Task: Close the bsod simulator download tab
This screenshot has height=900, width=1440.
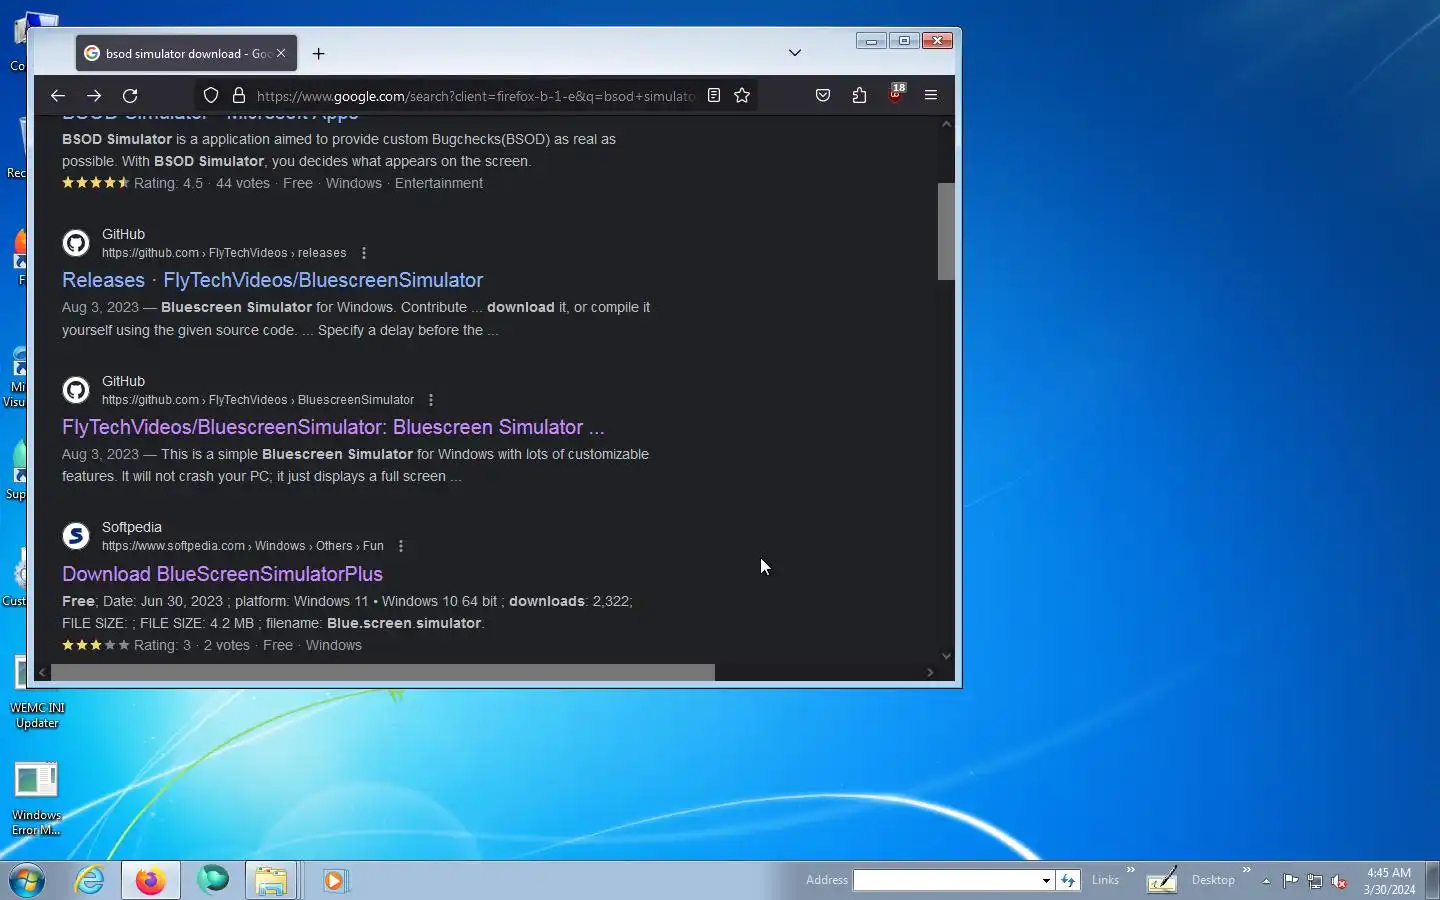Action: (x=281, y=53)
